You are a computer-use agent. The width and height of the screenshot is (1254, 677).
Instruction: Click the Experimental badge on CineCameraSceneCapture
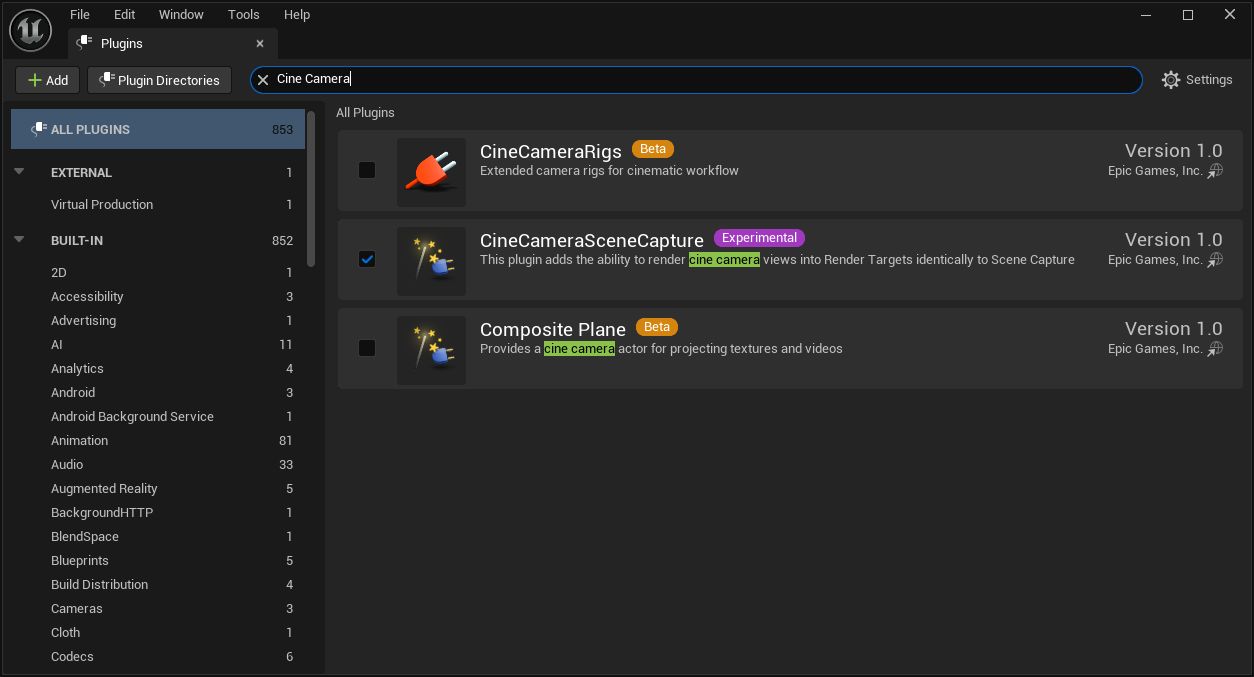[x=759, y=238]
